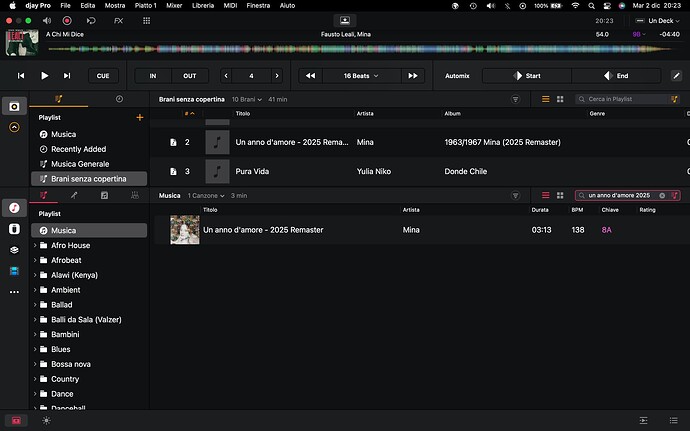The width and height of the screenshot is (690, 431).
Task: Select the Music library icon in the left sidebar
Action: coord(16,208)
